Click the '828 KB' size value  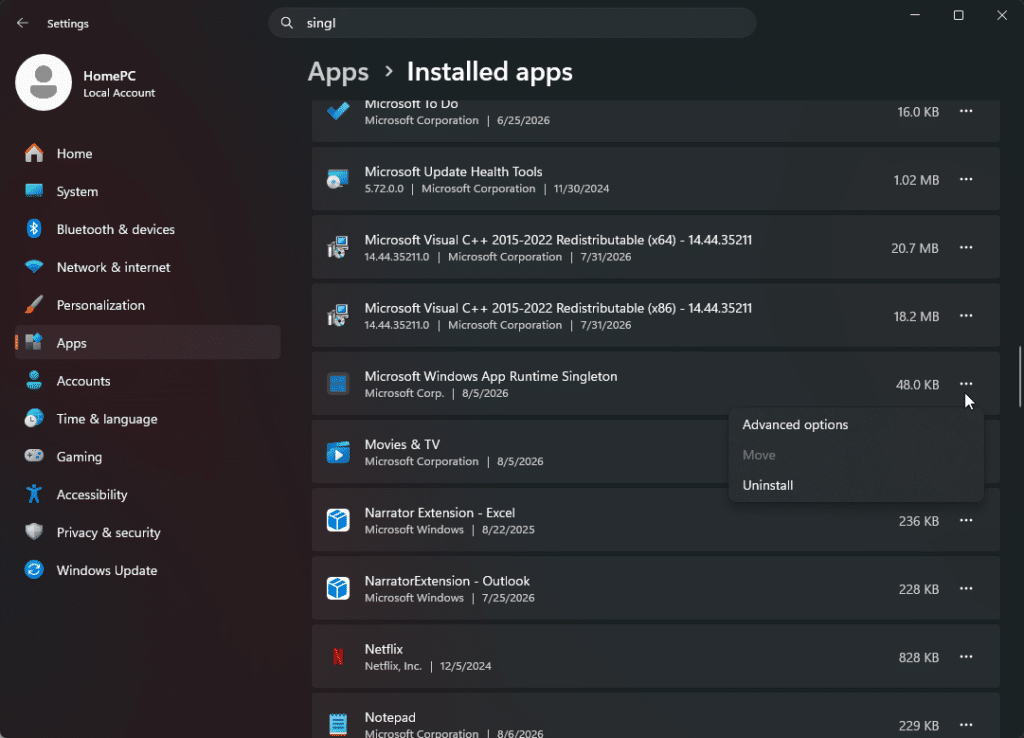[918, 658]
